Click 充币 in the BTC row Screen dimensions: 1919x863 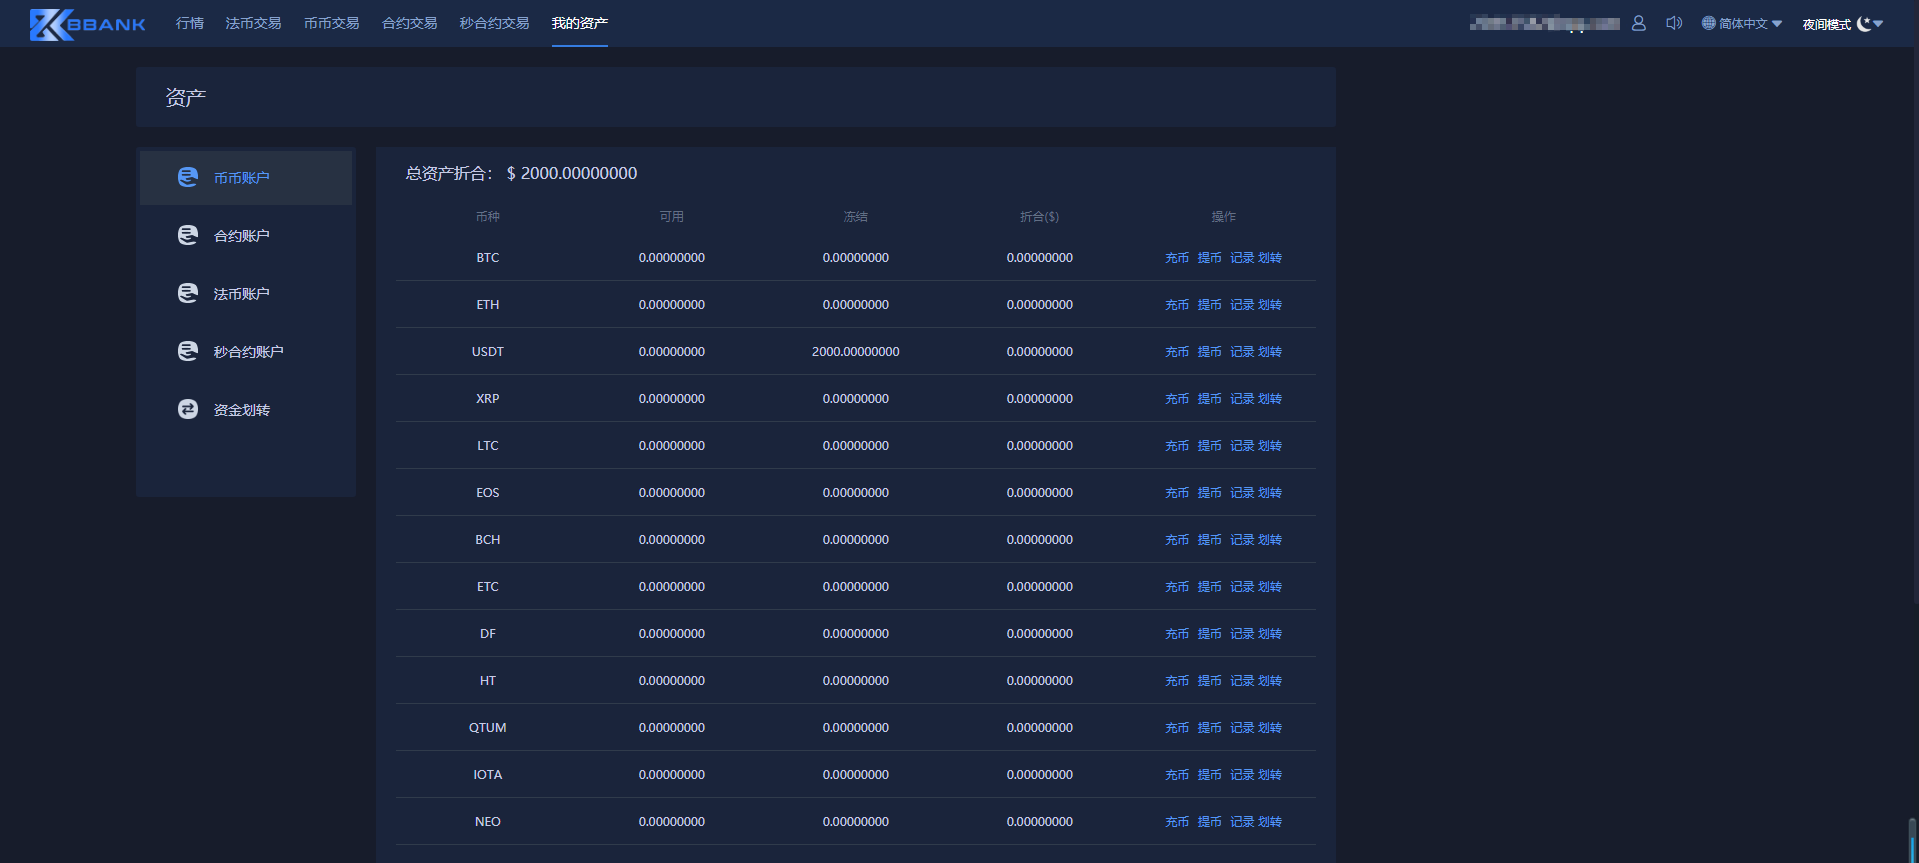tap(1177, 258)
